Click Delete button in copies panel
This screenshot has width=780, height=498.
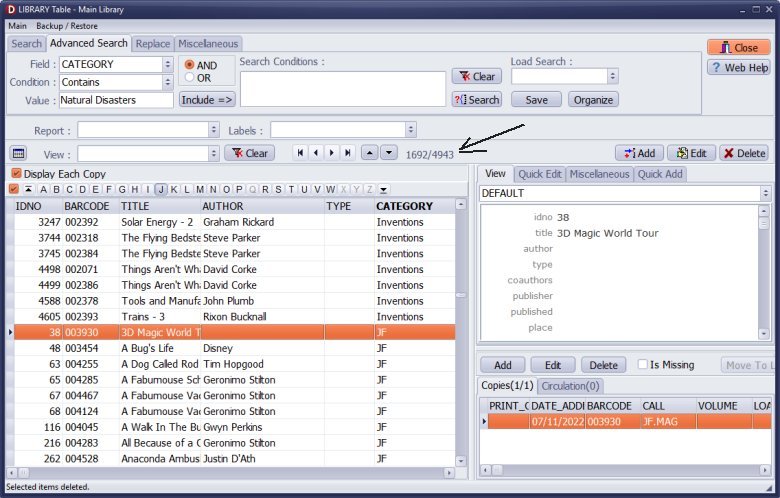pos(603,365)
